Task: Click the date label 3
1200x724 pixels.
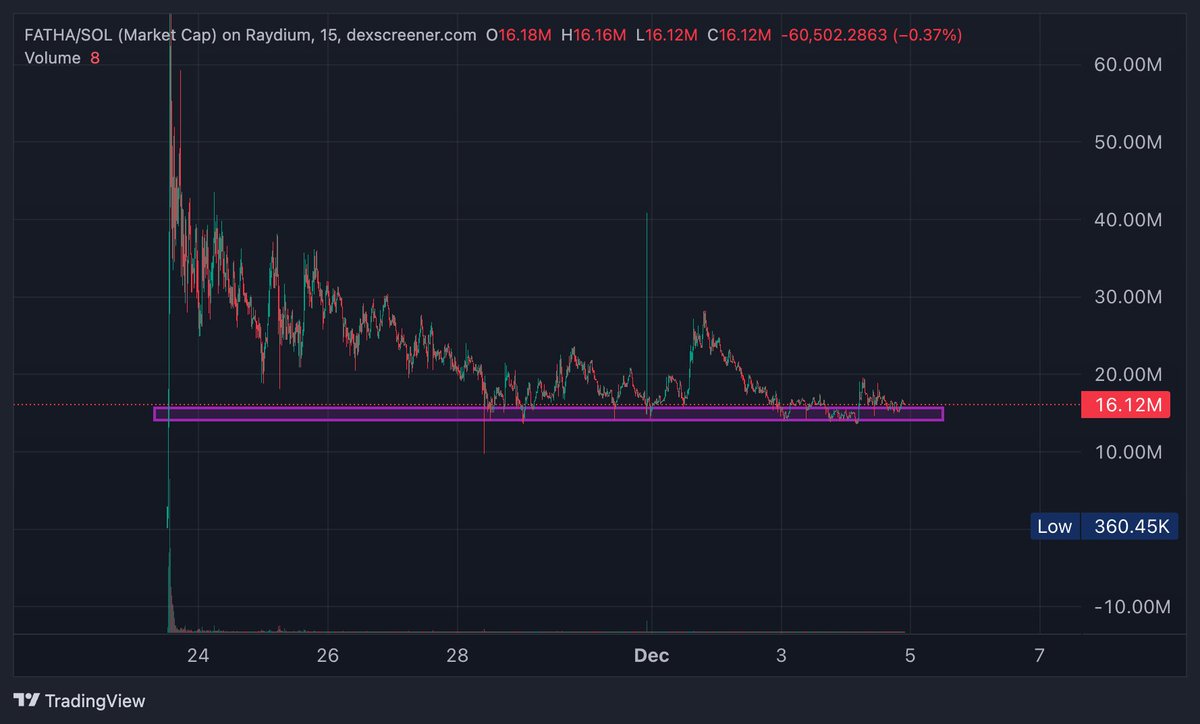Action: click(781, 656)
